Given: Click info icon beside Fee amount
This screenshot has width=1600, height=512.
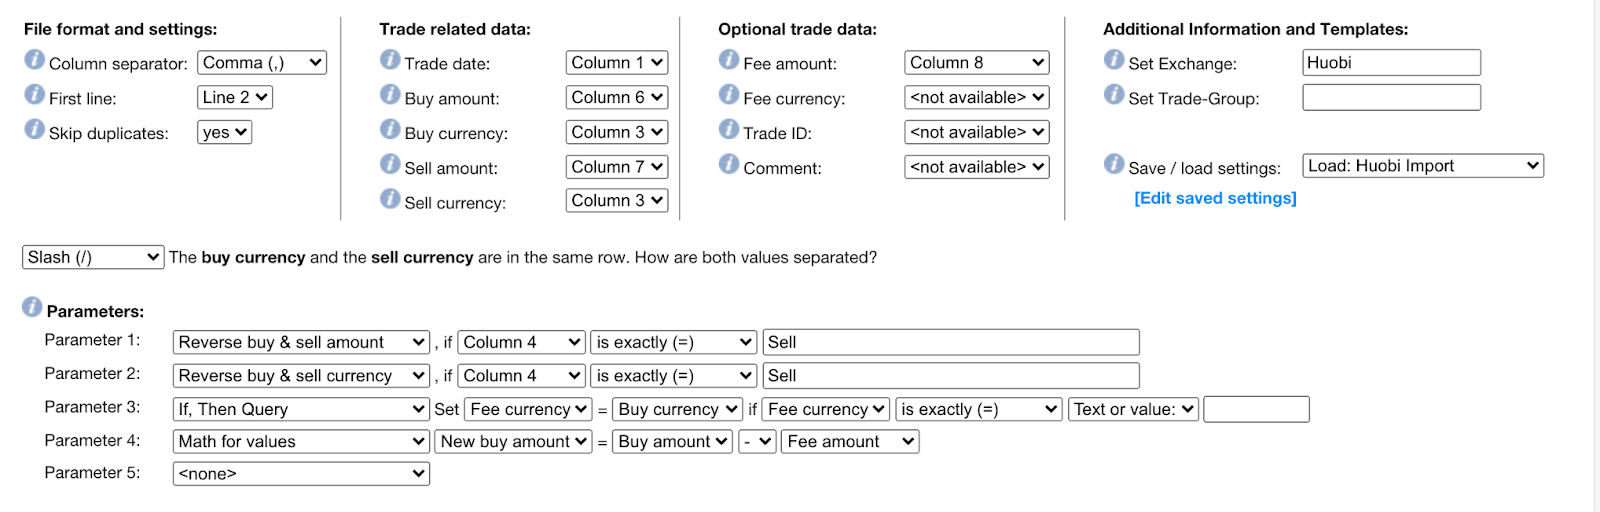Looking at the screenshot, I should click(x=729, y=60).
